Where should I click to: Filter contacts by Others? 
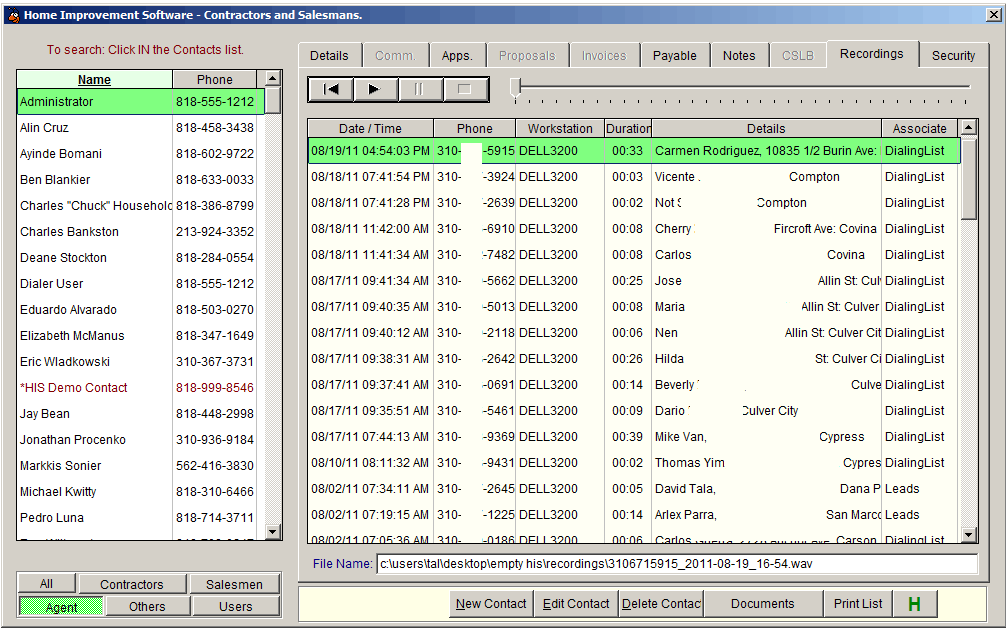(x=147, y=606)
